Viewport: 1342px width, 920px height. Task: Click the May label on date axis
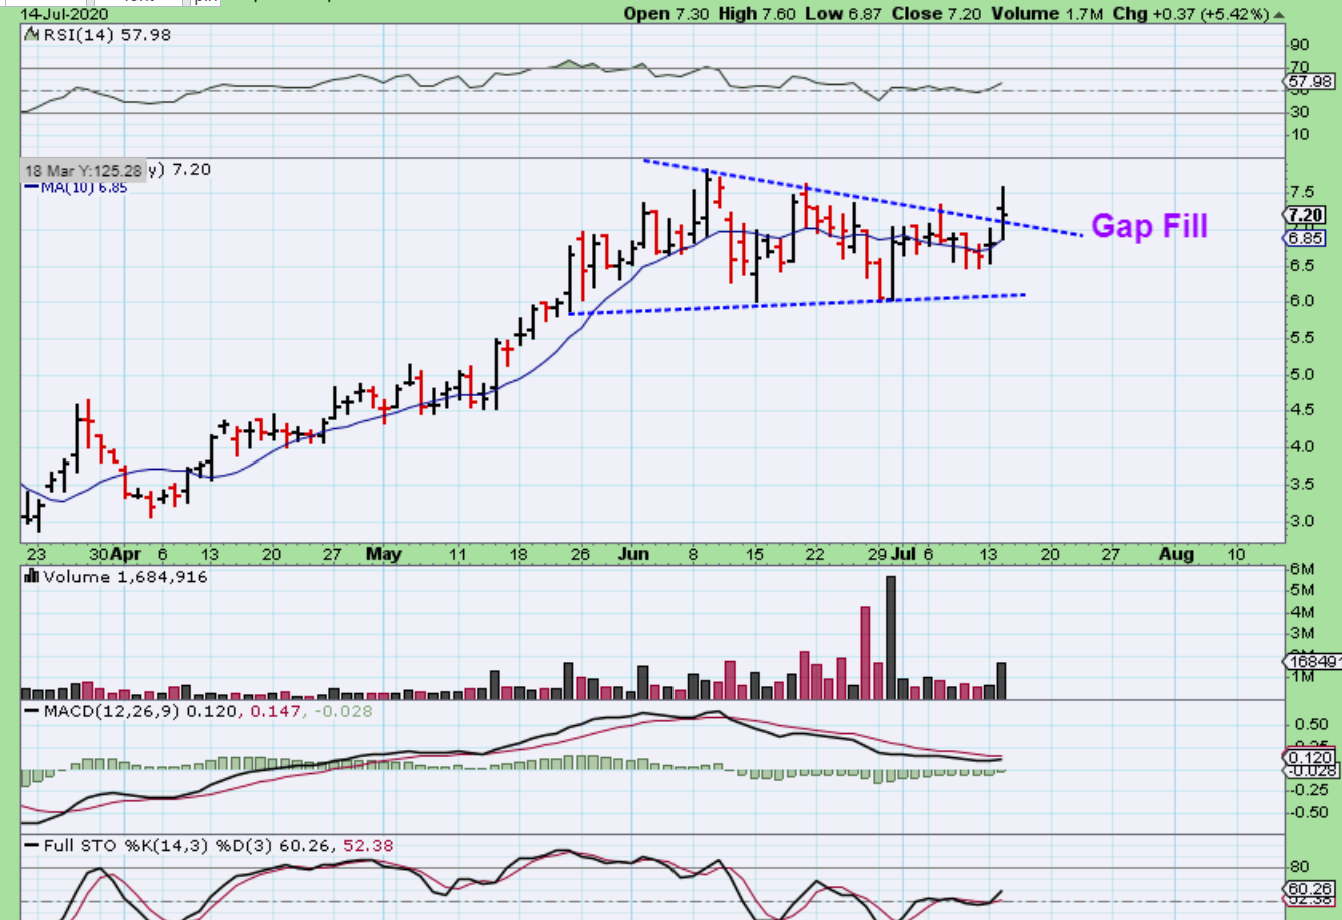[x=383, y=554]
